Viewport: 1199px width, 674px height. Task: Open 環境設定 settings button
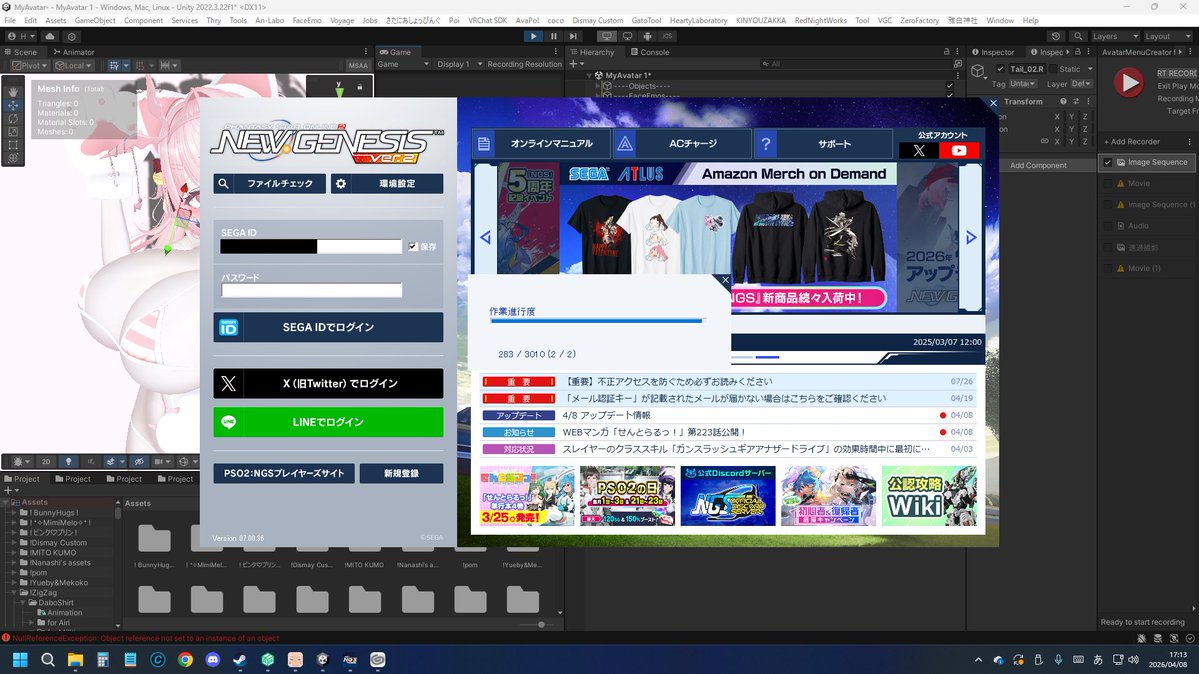pyautogui.click(x=387, y=184)
